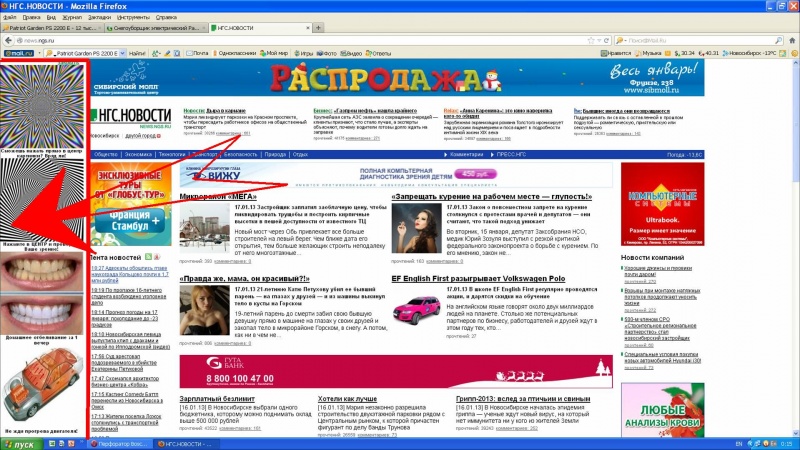Click the mail.ru logo on the toolbar

click(19, 53)
